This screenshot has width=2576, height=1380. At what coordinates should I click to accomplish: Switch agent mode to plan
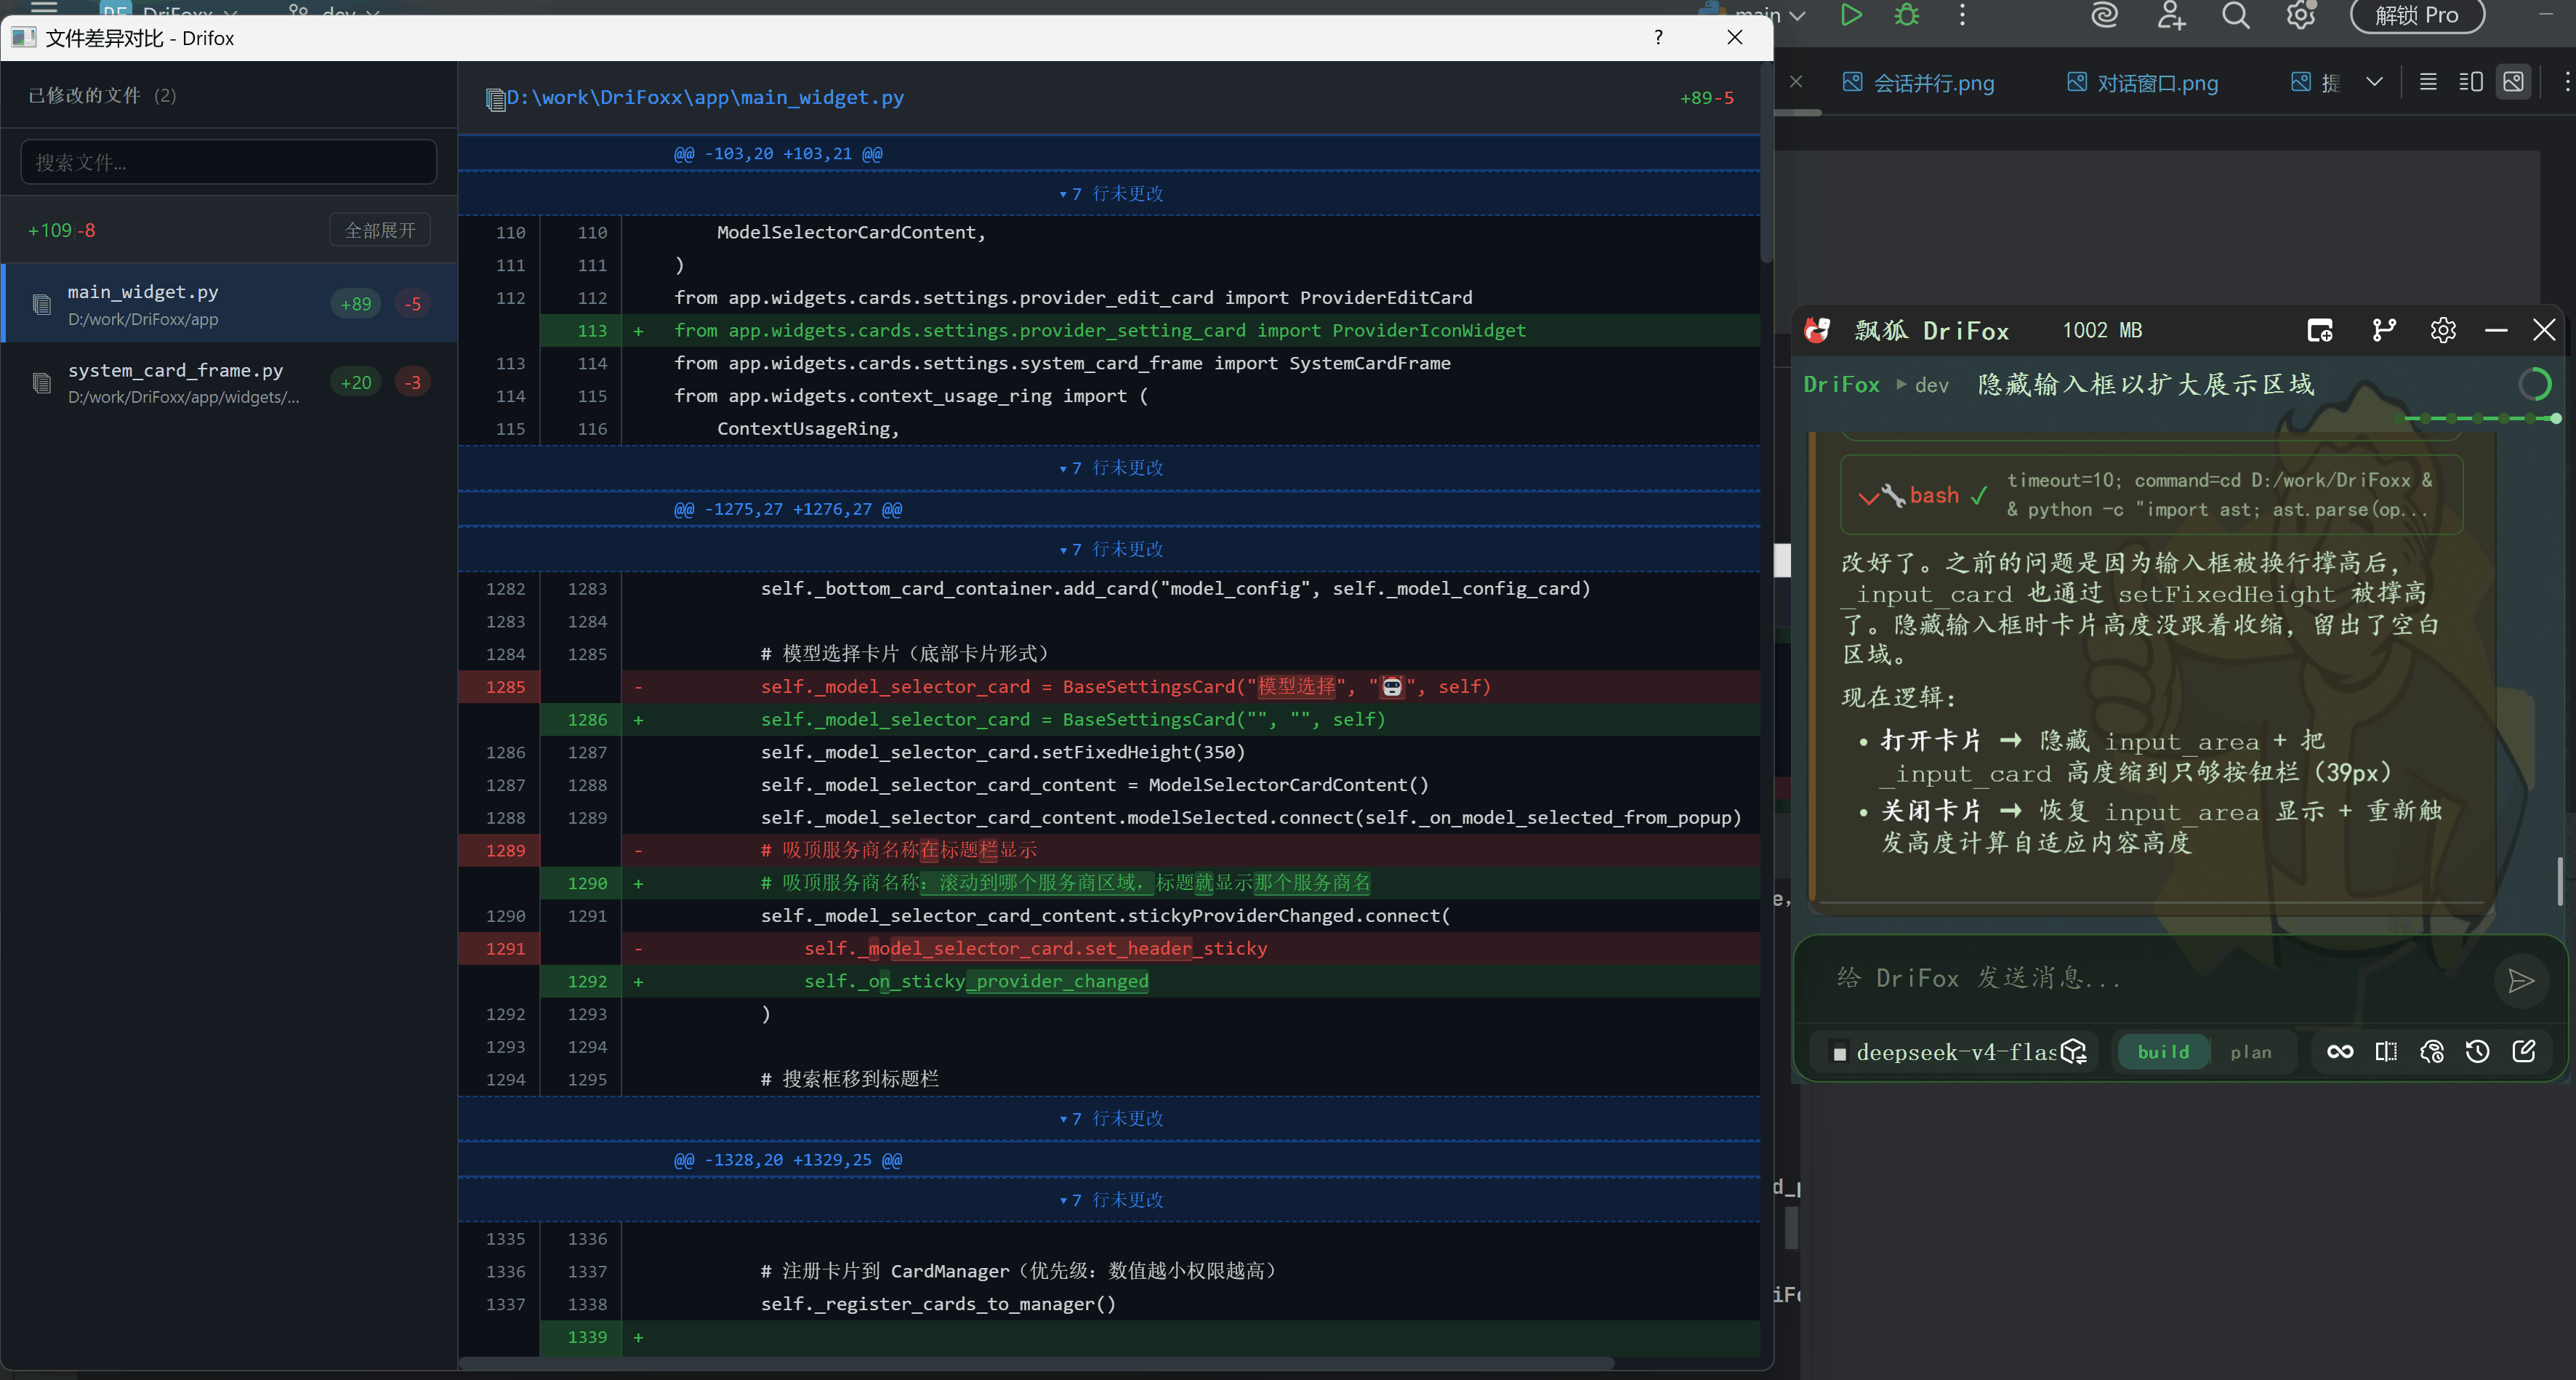(x=2250, y=1052)
